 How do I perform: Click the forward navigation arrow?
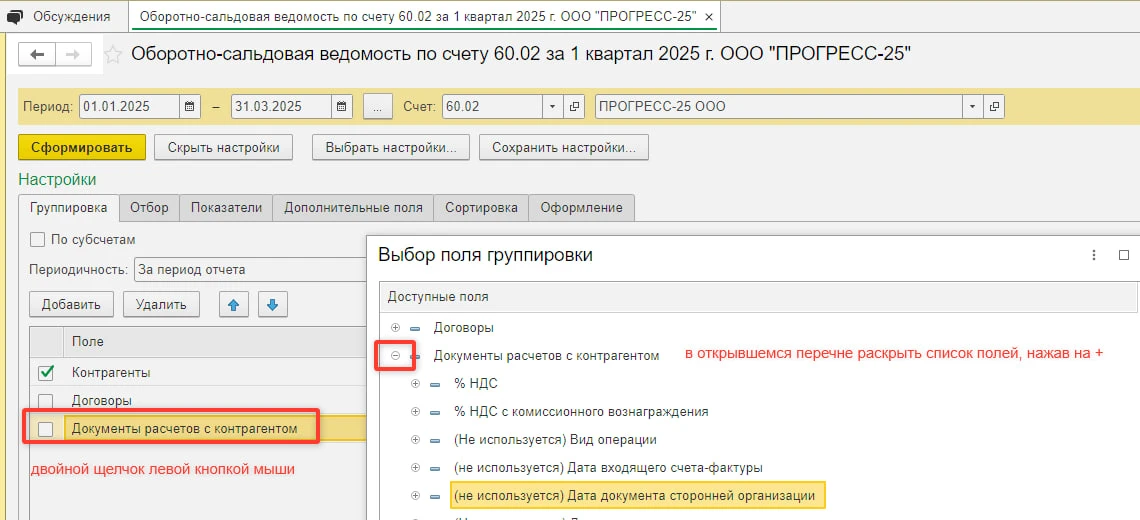click(73, 55)
